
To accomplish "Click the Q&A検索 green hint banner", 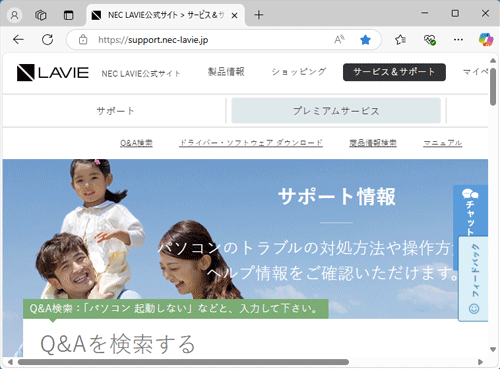I will click(176, 309).
